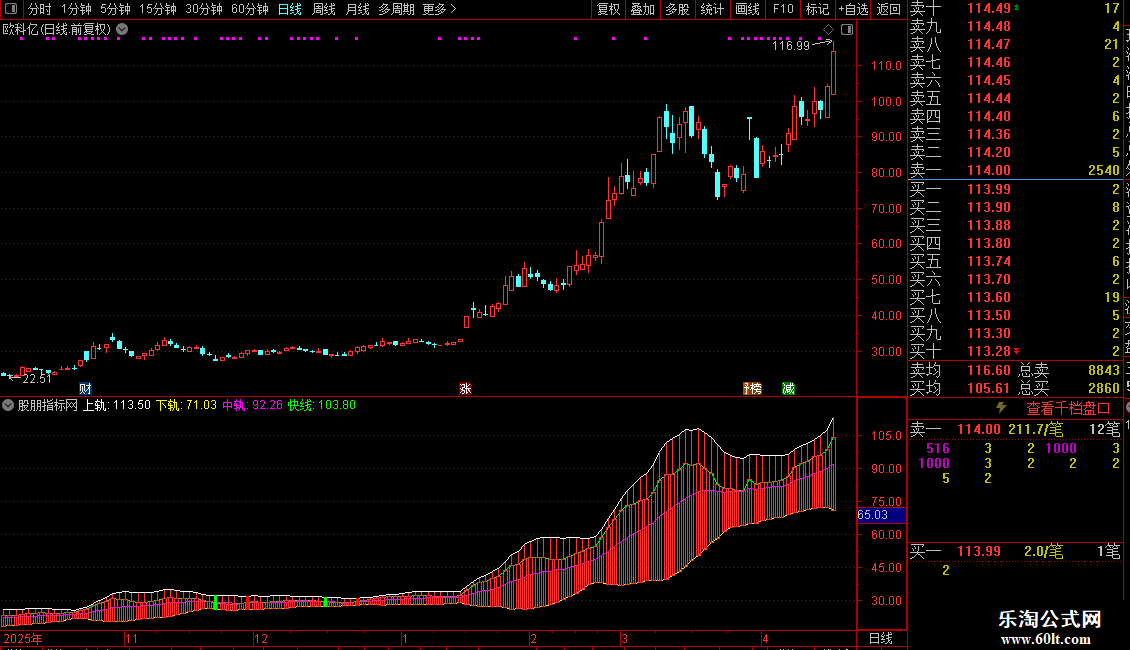The width and height of the screenshot is (1130, 650).
Task: Click the 返回 button
Action: [889, 9]
